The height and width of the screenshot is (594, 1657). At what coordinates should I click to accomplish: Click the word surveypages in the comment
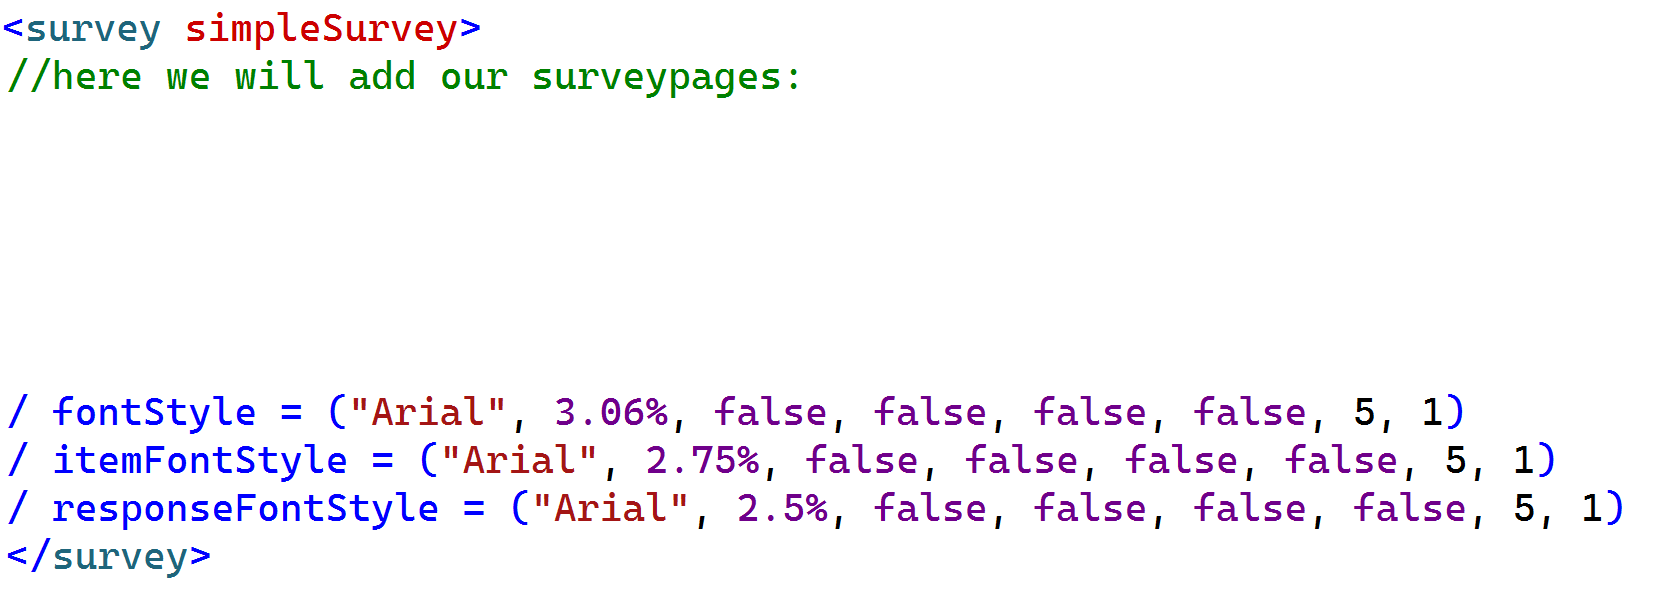click(x=656, y=77)
